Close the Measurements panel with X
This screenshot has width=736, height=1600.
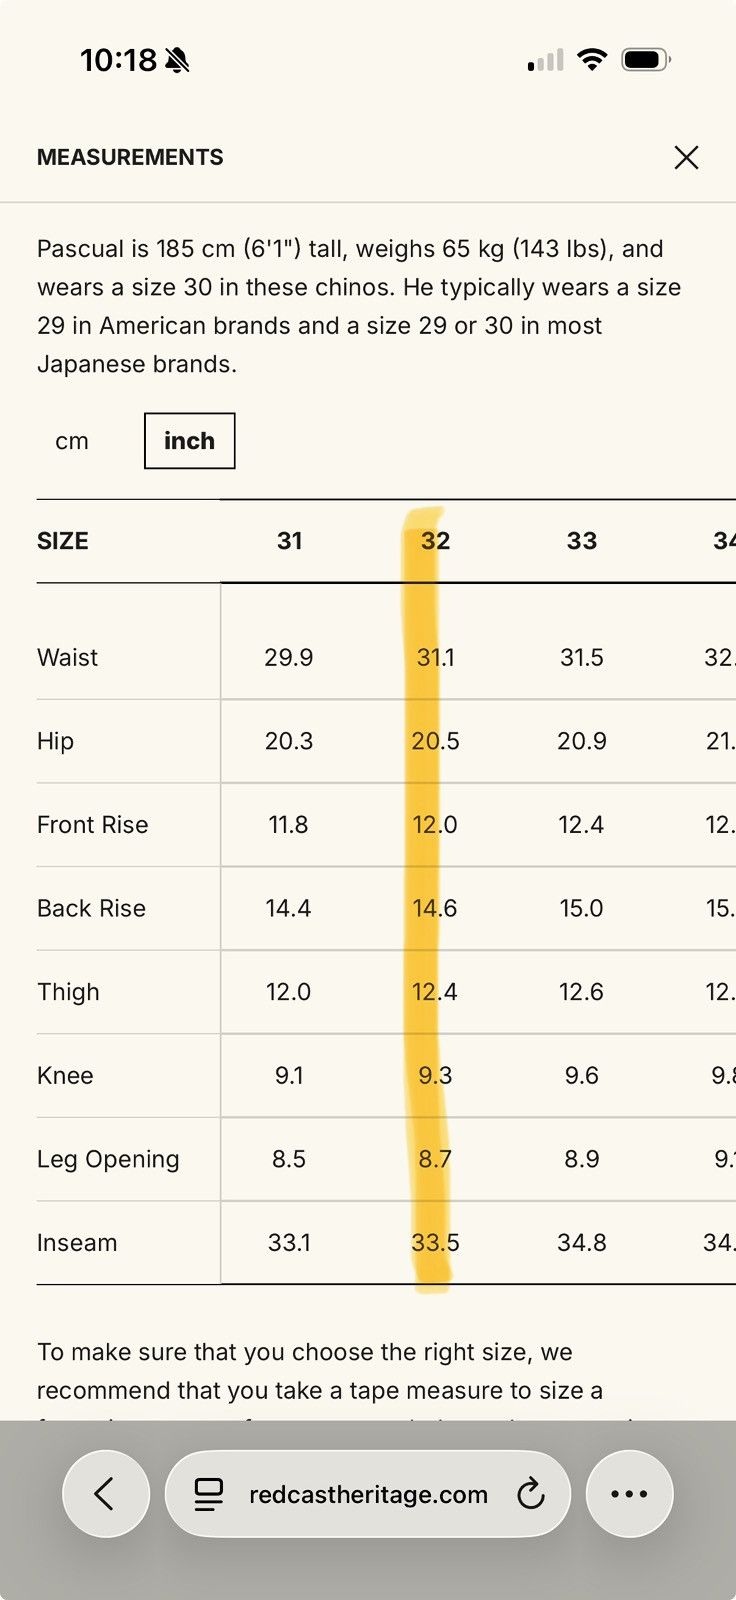686,157
